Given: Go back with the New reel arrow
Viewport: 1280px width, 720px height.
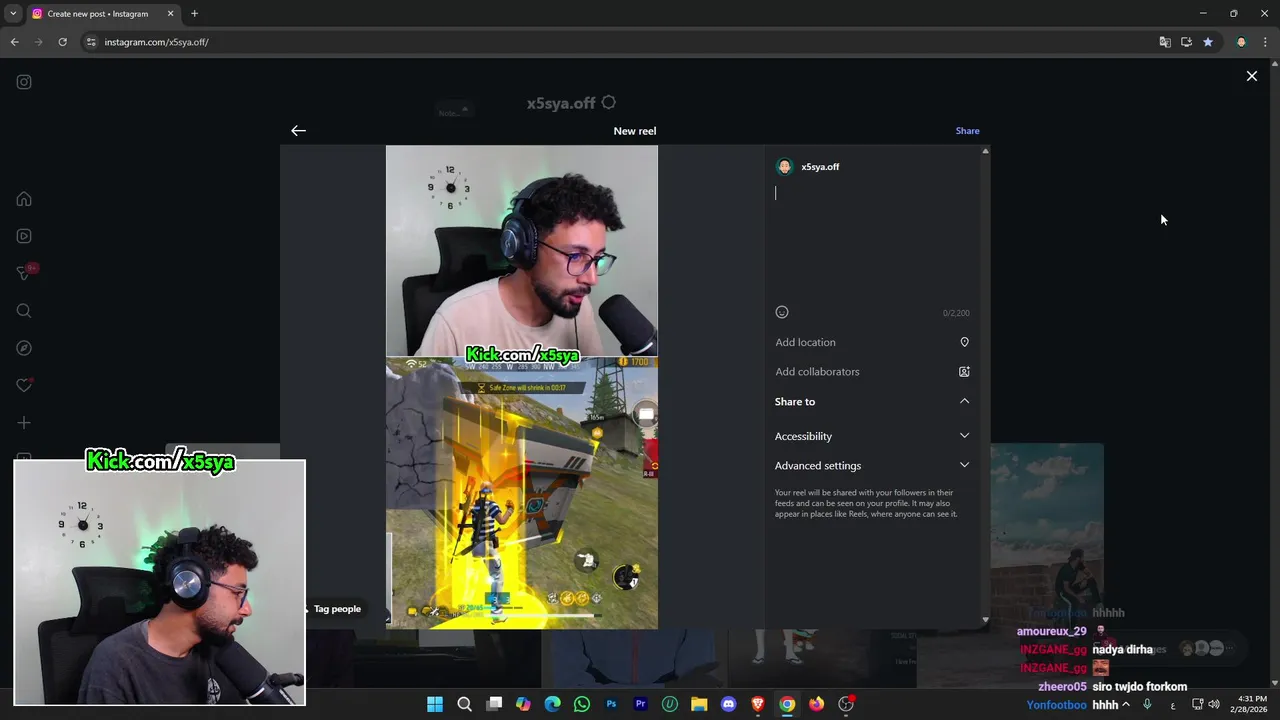Looking at the screenshot, I should pos(298,131).
